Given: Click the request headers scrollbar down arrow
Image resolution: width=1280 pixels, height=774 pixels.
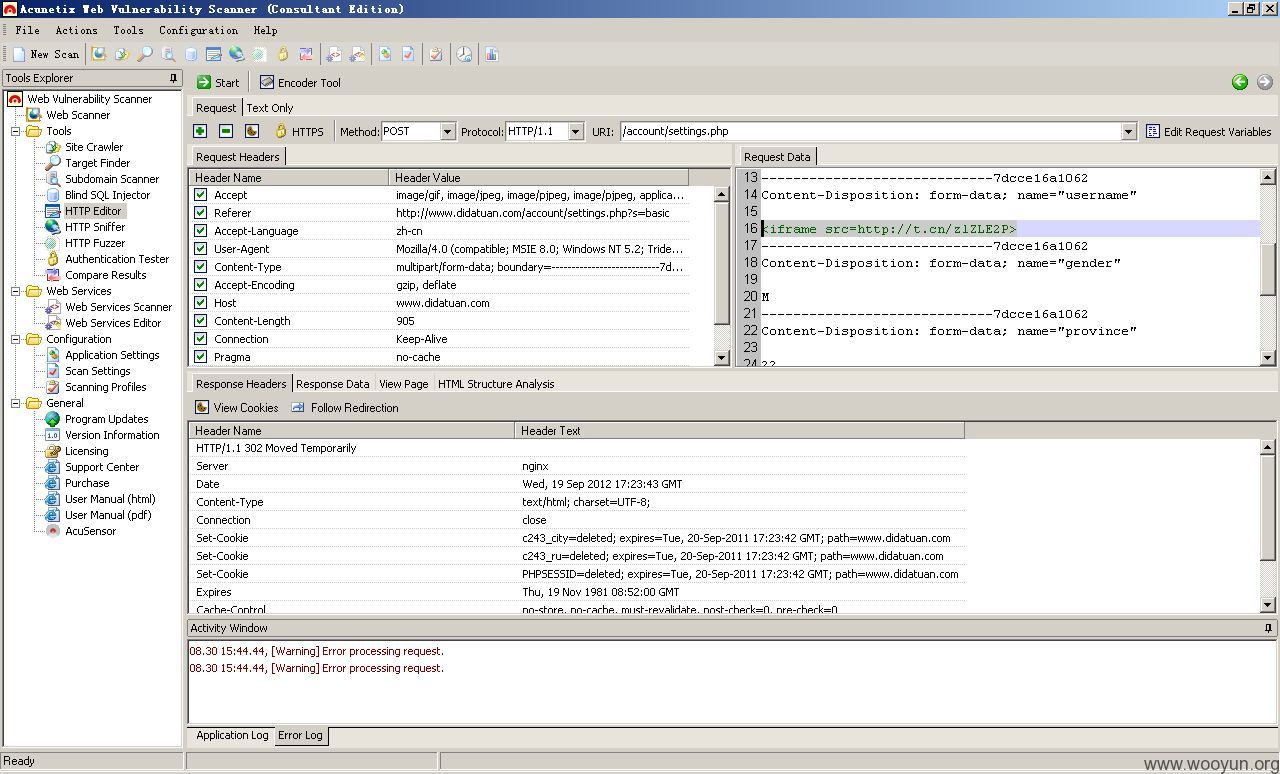Looking at the screenshot, I should [722, 357].
